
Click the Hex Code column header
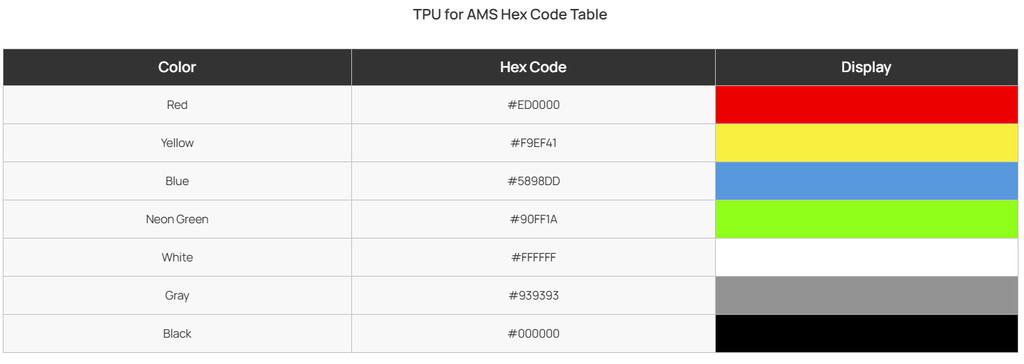tap(534, 67)
